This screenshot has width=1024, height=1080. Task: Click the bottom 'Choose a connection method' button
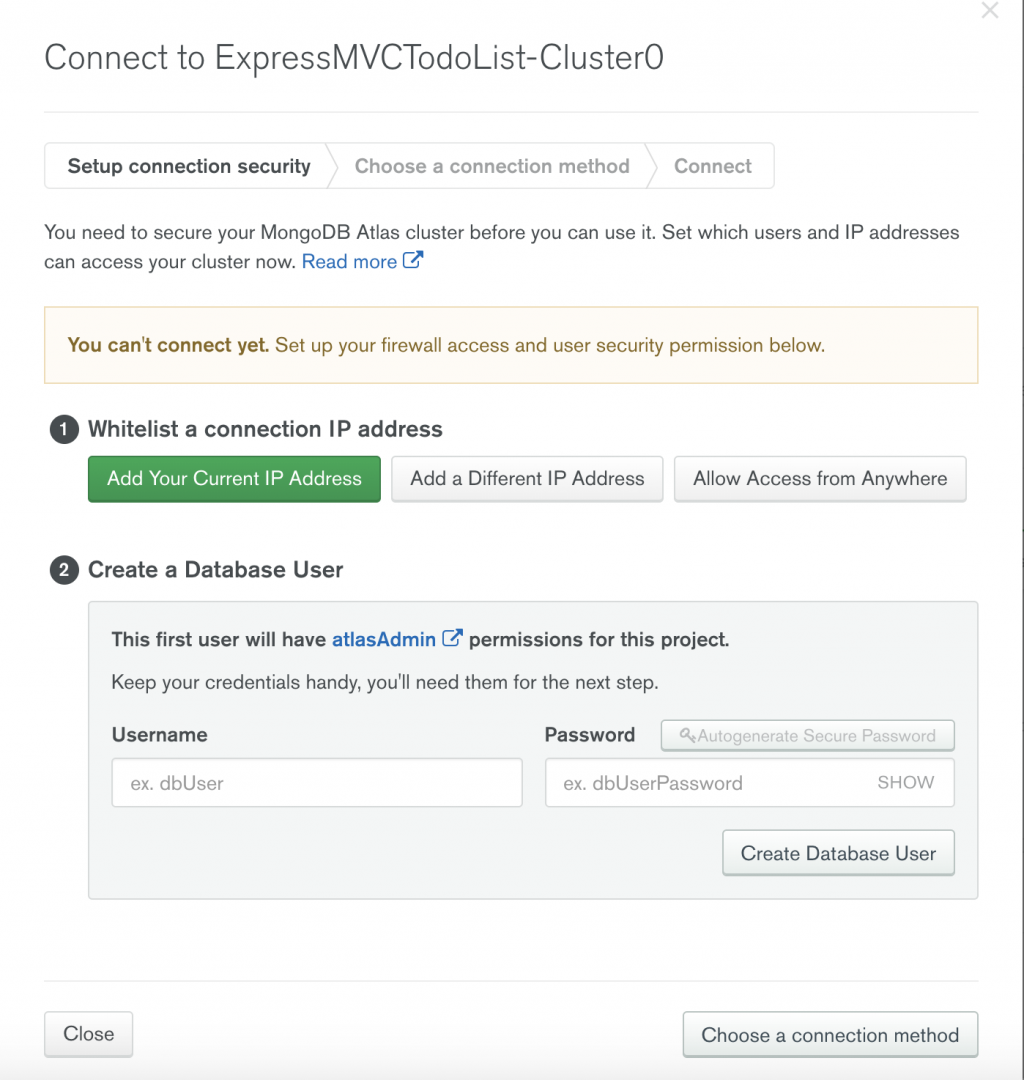tap(830, 1035)
